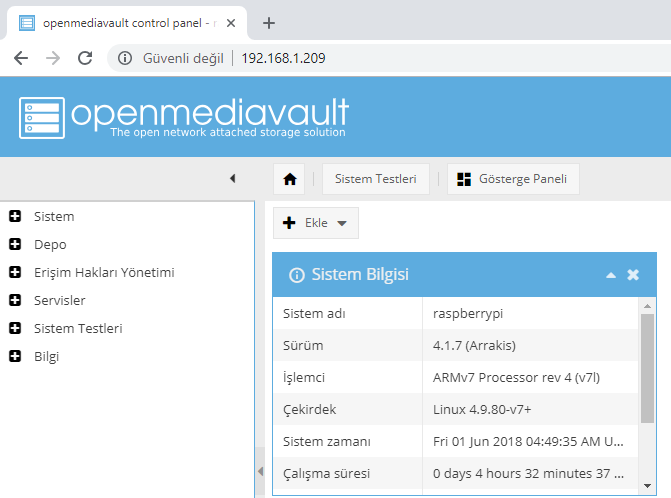671x498 pixels.
Task: Go to home via house icon
Action: click(x=290, y=179)
